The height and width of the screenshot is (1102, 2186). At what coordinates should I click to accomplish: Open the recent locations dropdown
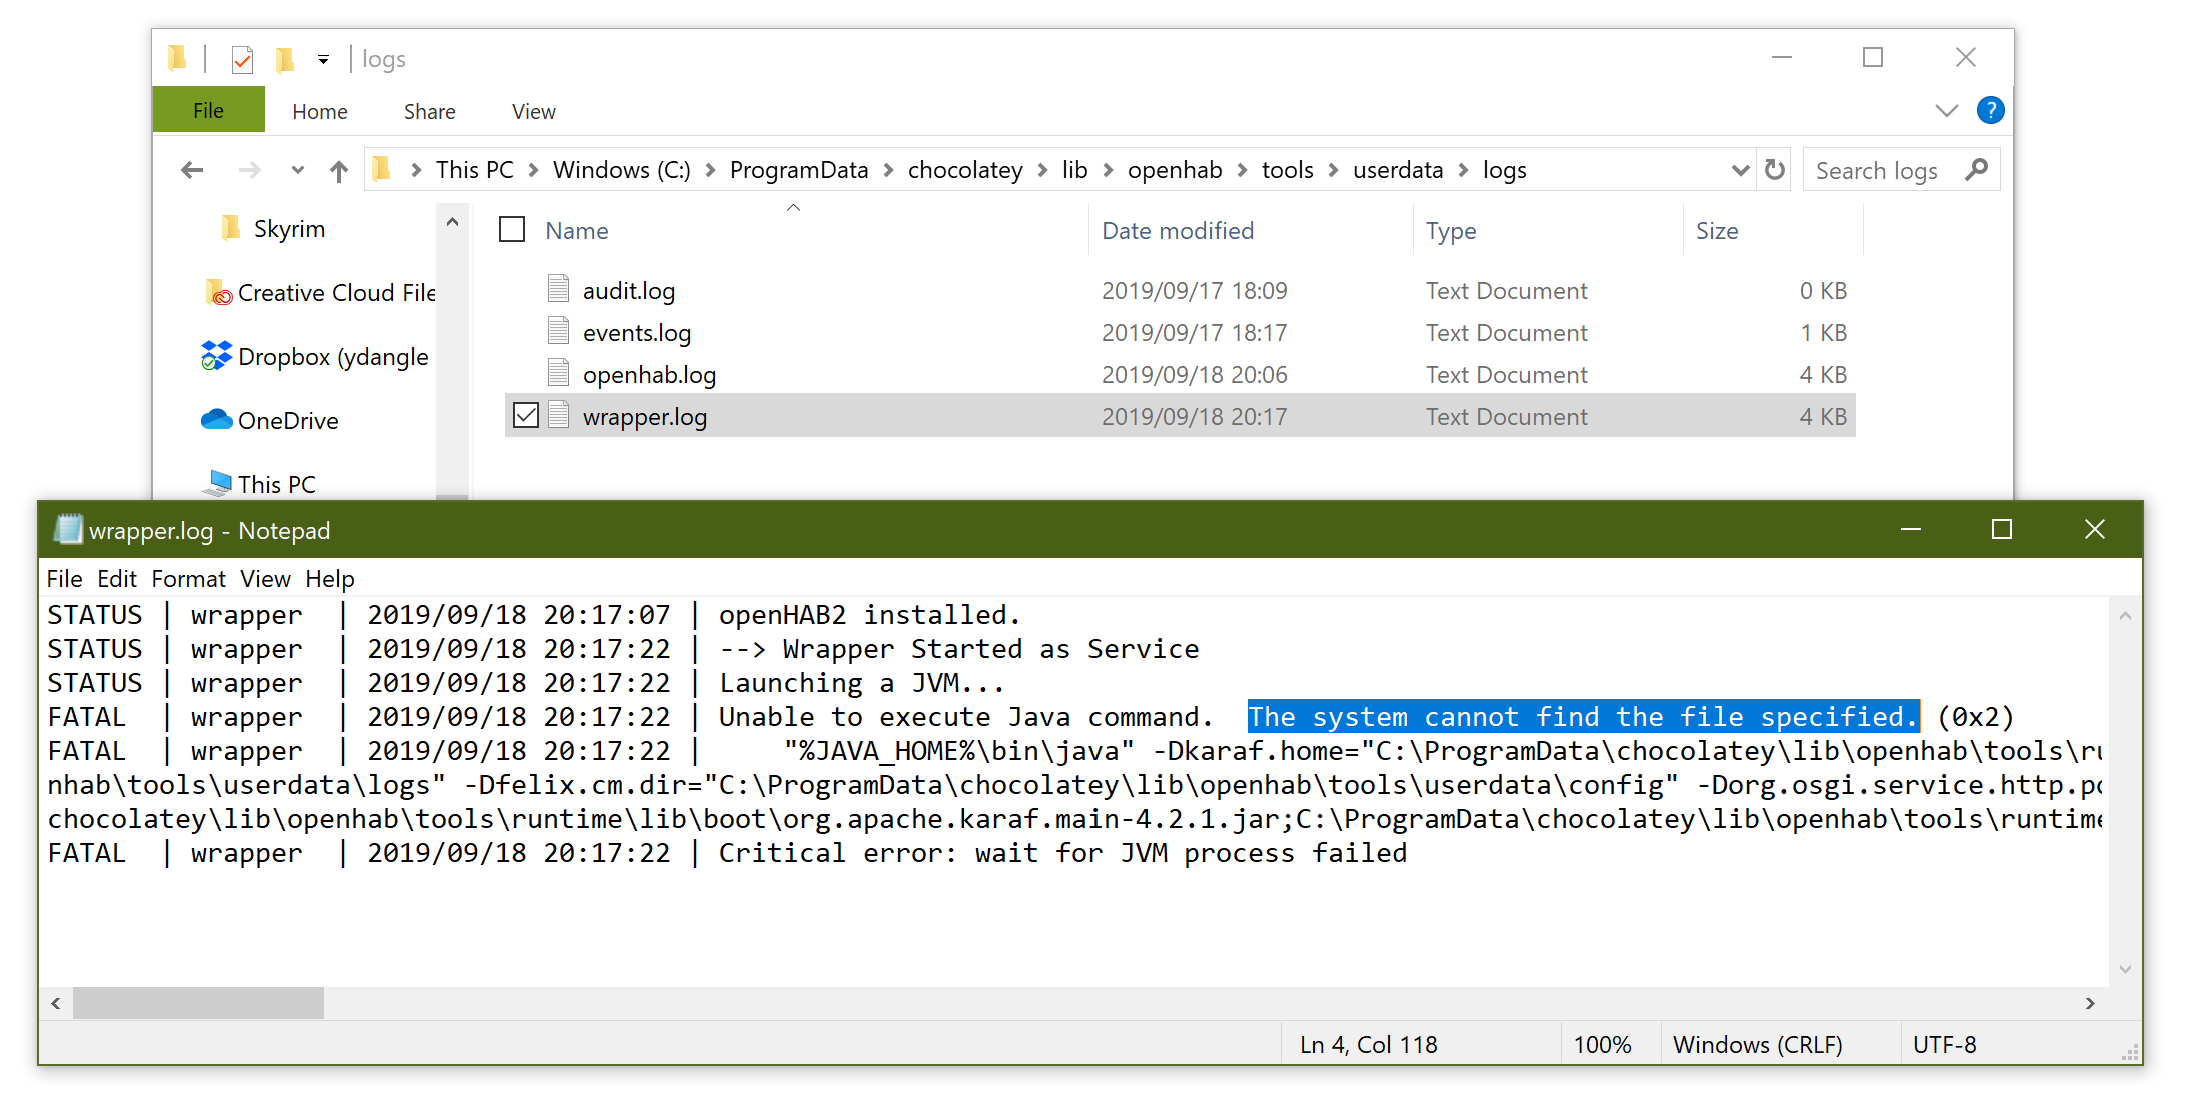coord(297,171)
